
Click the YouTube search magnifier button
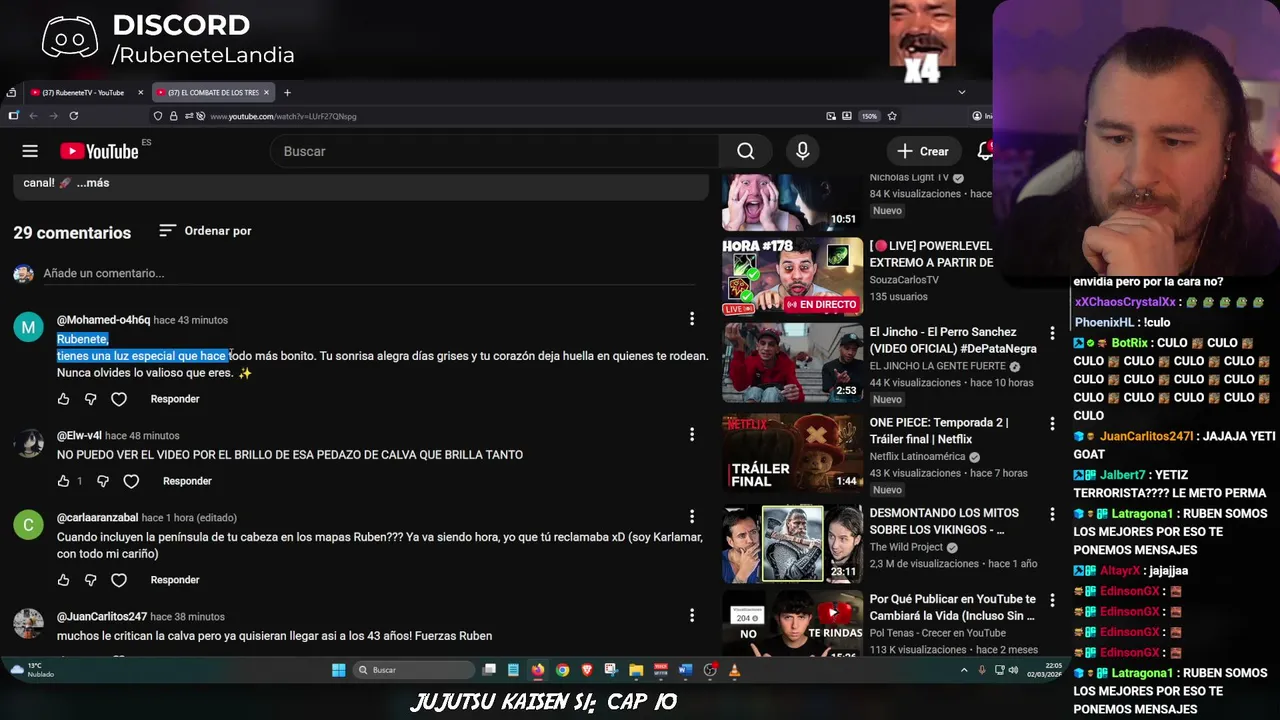[x=746, y=151]
